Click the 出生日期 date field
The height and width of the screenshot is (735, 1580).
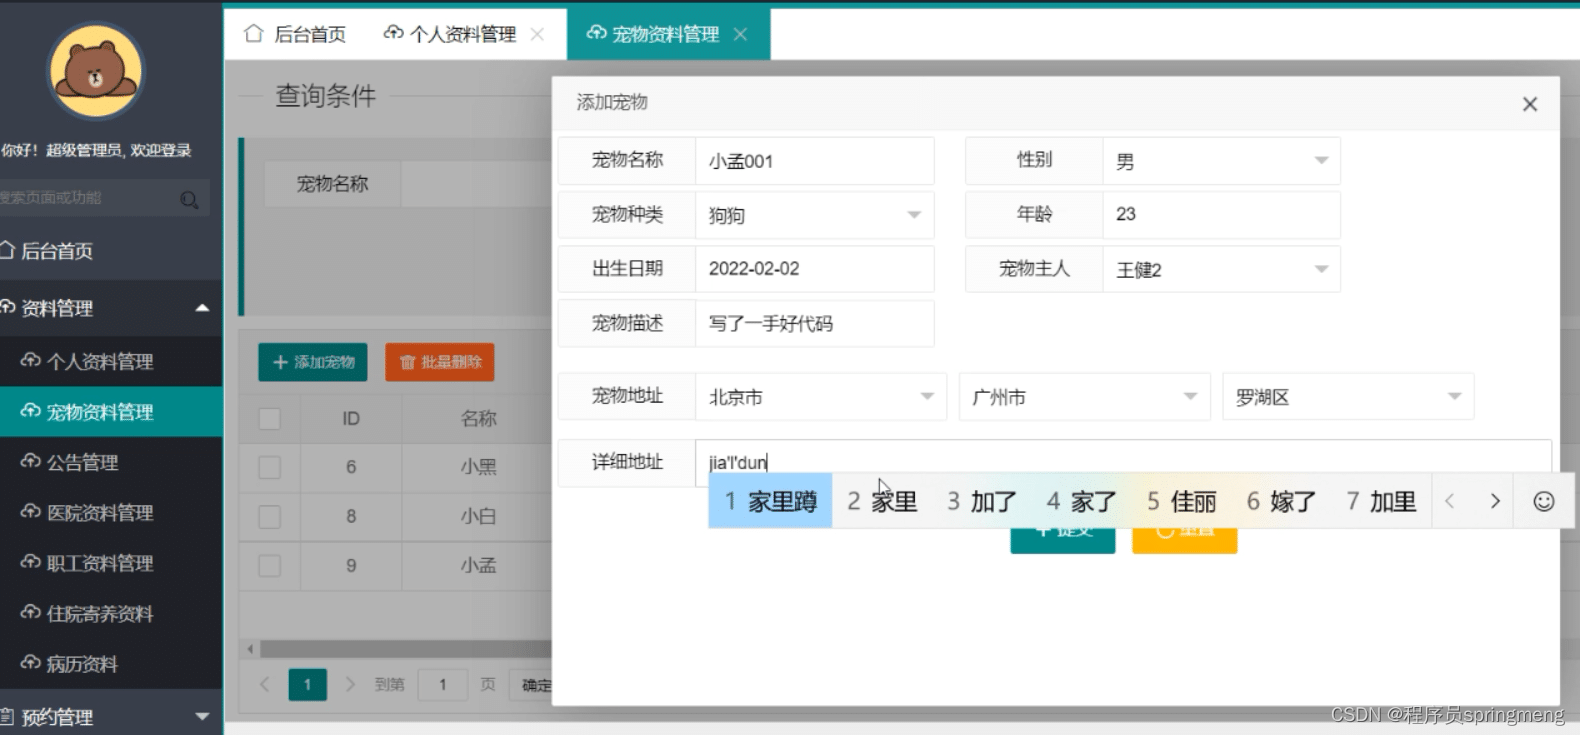coord(814,269)
